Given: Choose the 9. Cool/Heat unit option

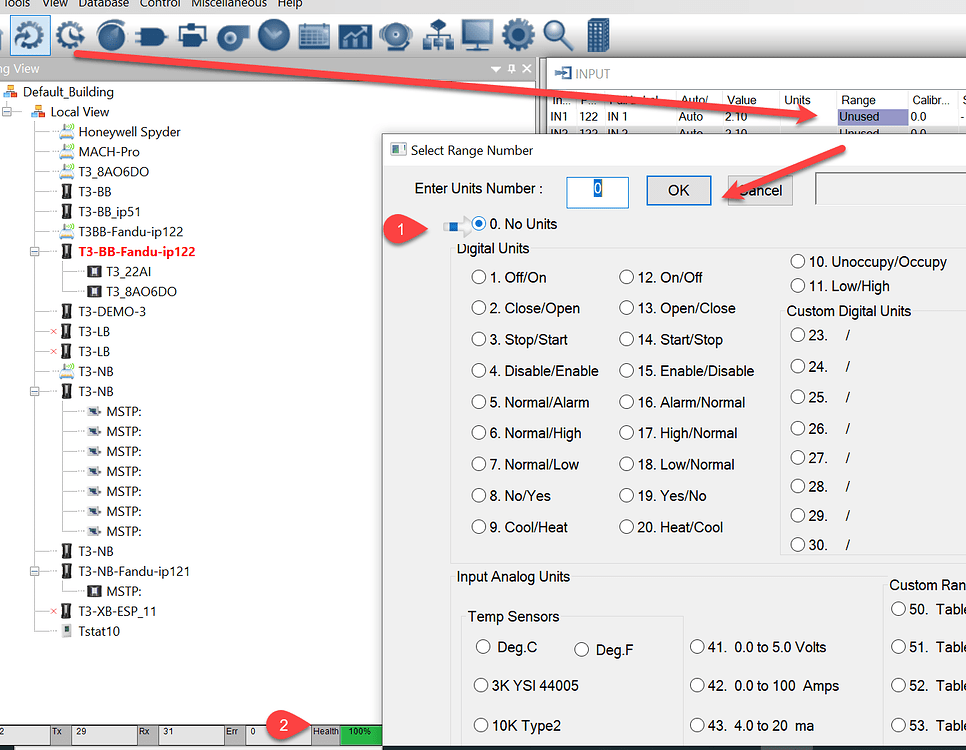Looking at the screenshot, I should [479, 526].
